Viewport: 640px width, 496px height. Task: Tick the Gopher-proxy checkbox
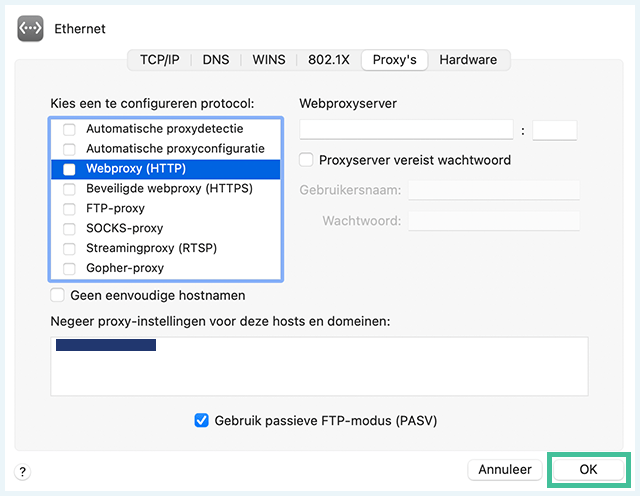69,269
